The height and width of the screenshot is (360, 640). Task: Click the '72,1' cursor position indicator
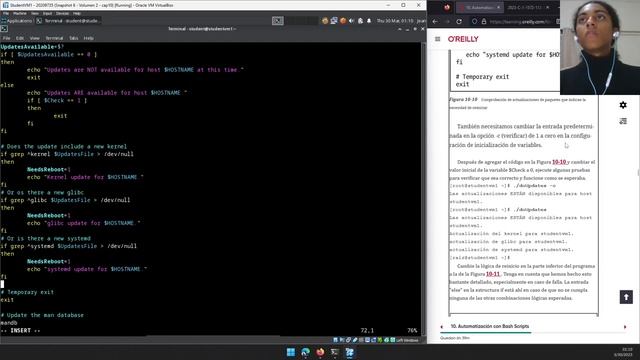pyautogui.click(x=367, y=331)
